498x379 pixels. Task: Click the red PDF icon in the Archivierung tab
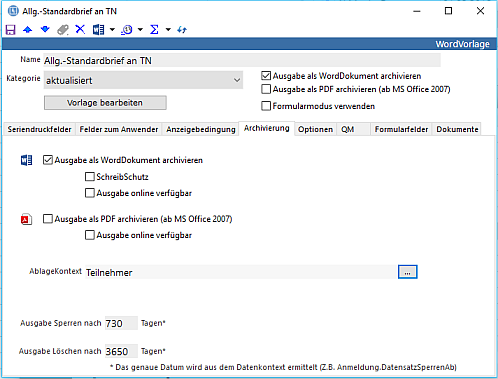[26, 219]
